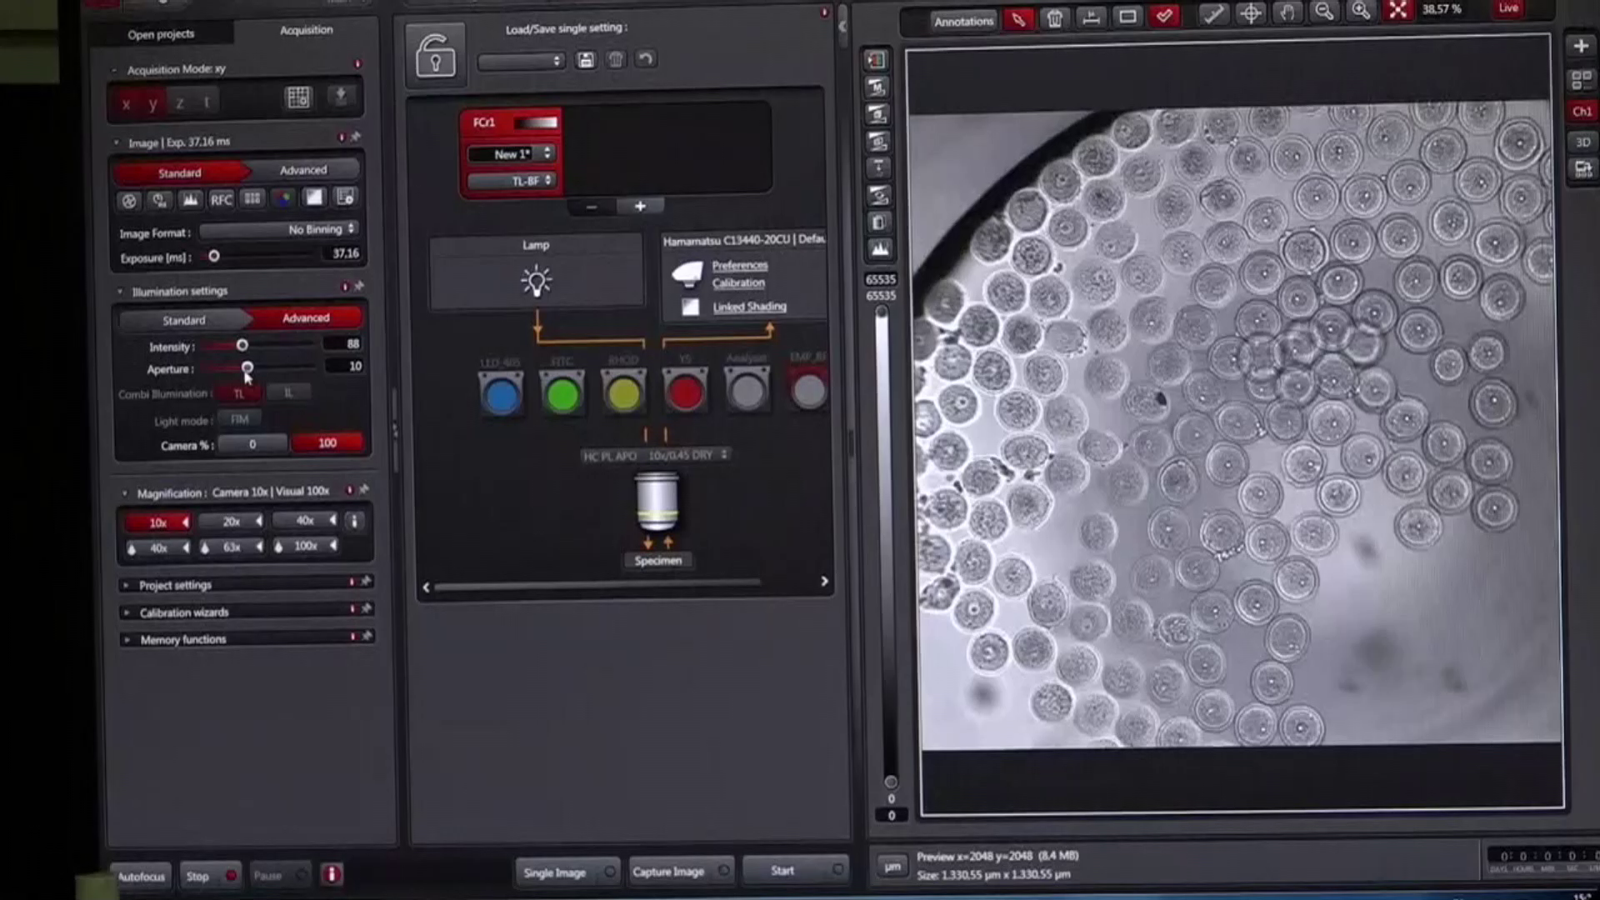1600x900 pixels.
Task: Toggle the Linked Shading checkbox
Action: coord(690,307)
